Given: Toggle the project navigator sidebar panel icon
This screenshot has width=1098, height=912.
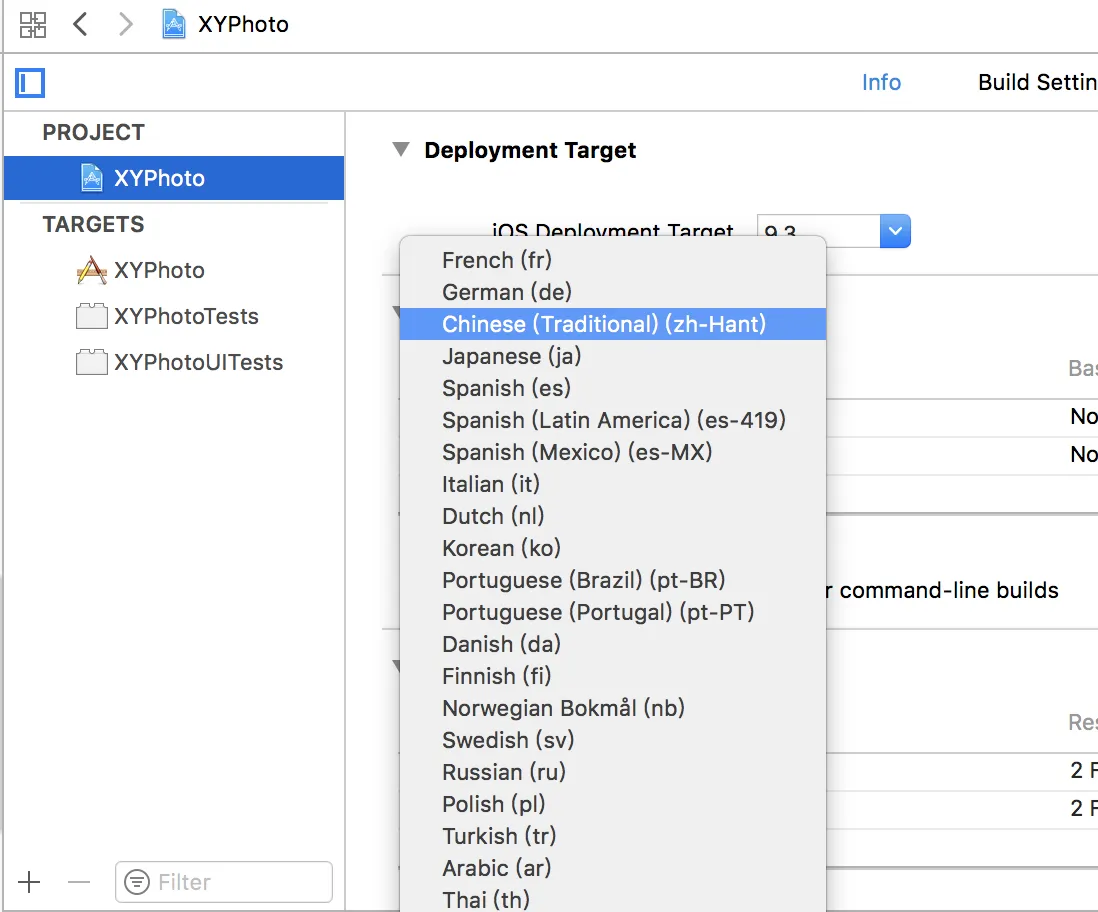Looking at the screenshot, I should coord(30,82).
